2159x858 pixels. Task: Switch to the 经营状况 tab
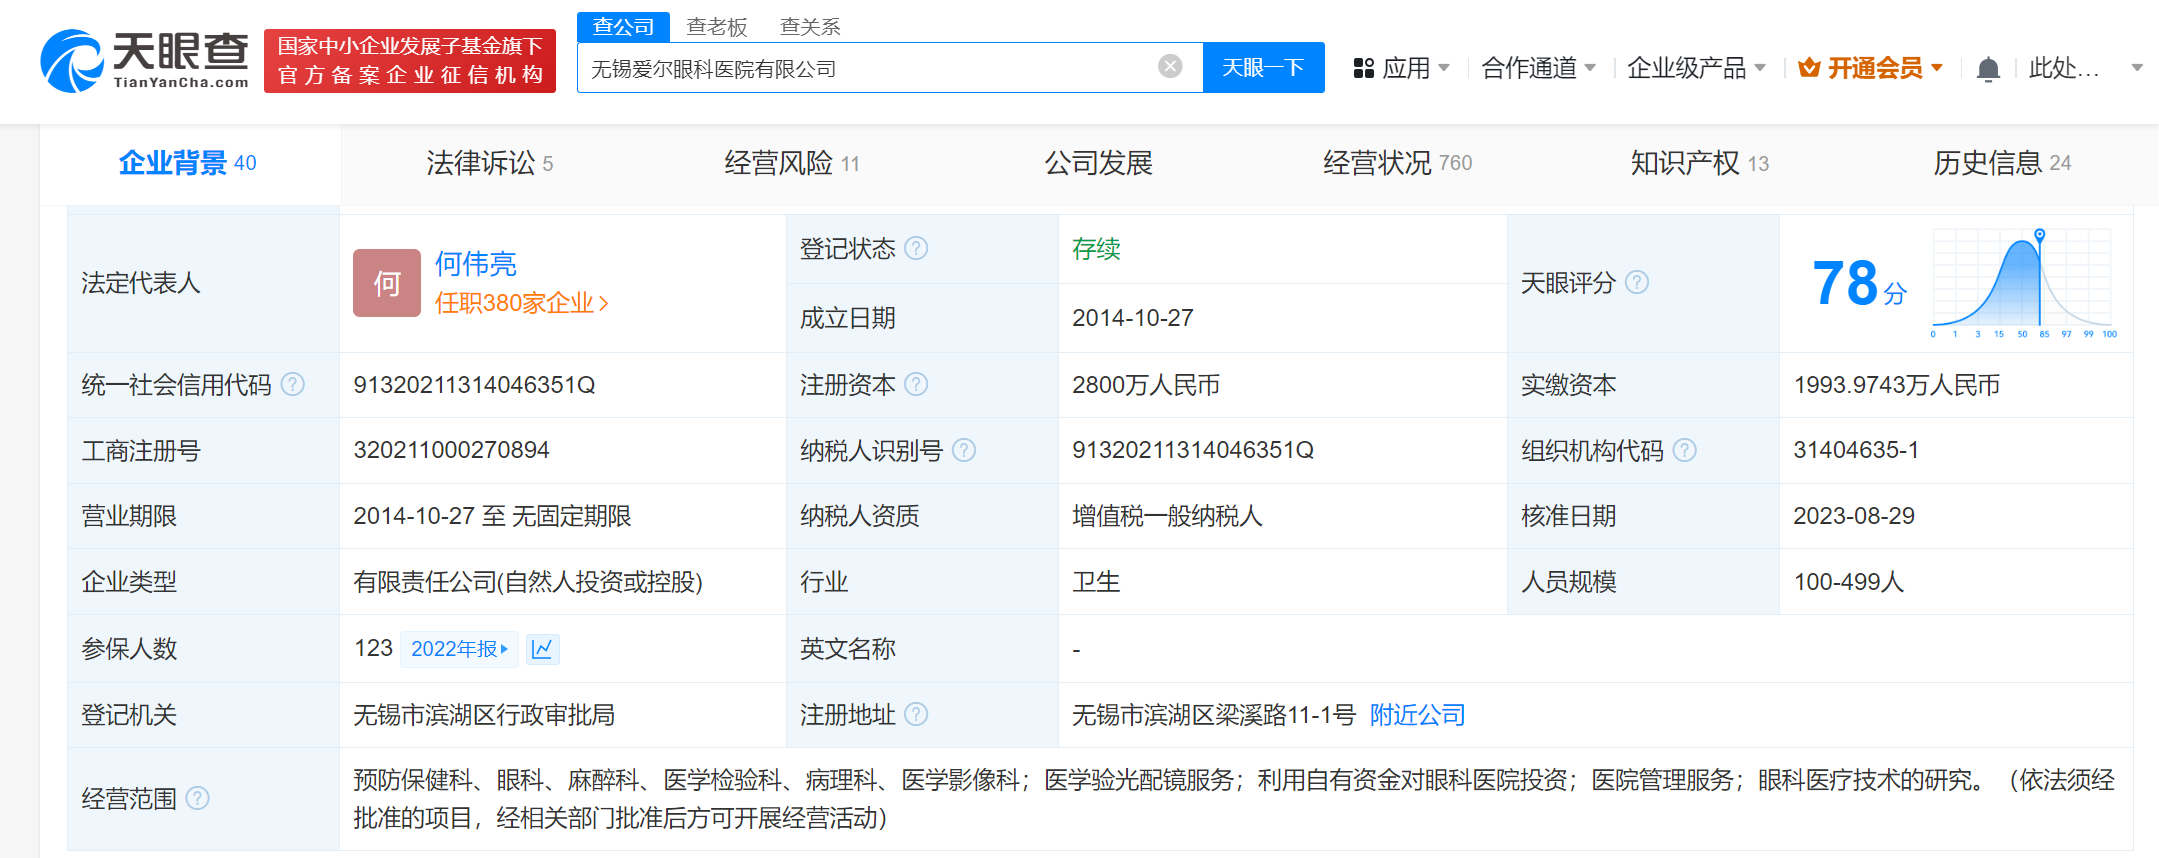tap(1397, 163)
